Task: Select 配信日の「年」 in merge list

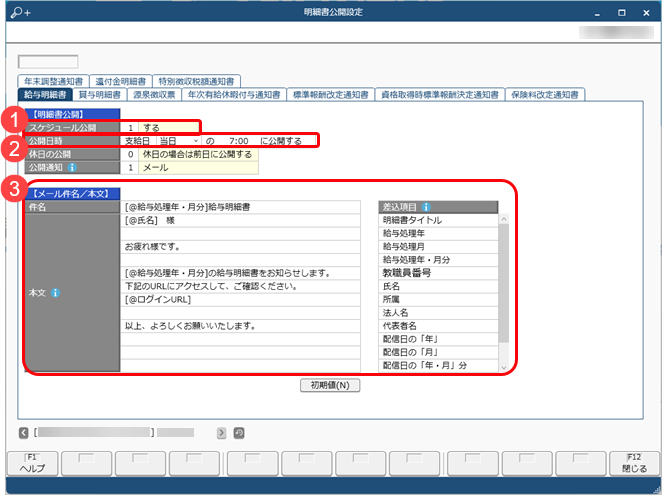Action: point(438,339)
